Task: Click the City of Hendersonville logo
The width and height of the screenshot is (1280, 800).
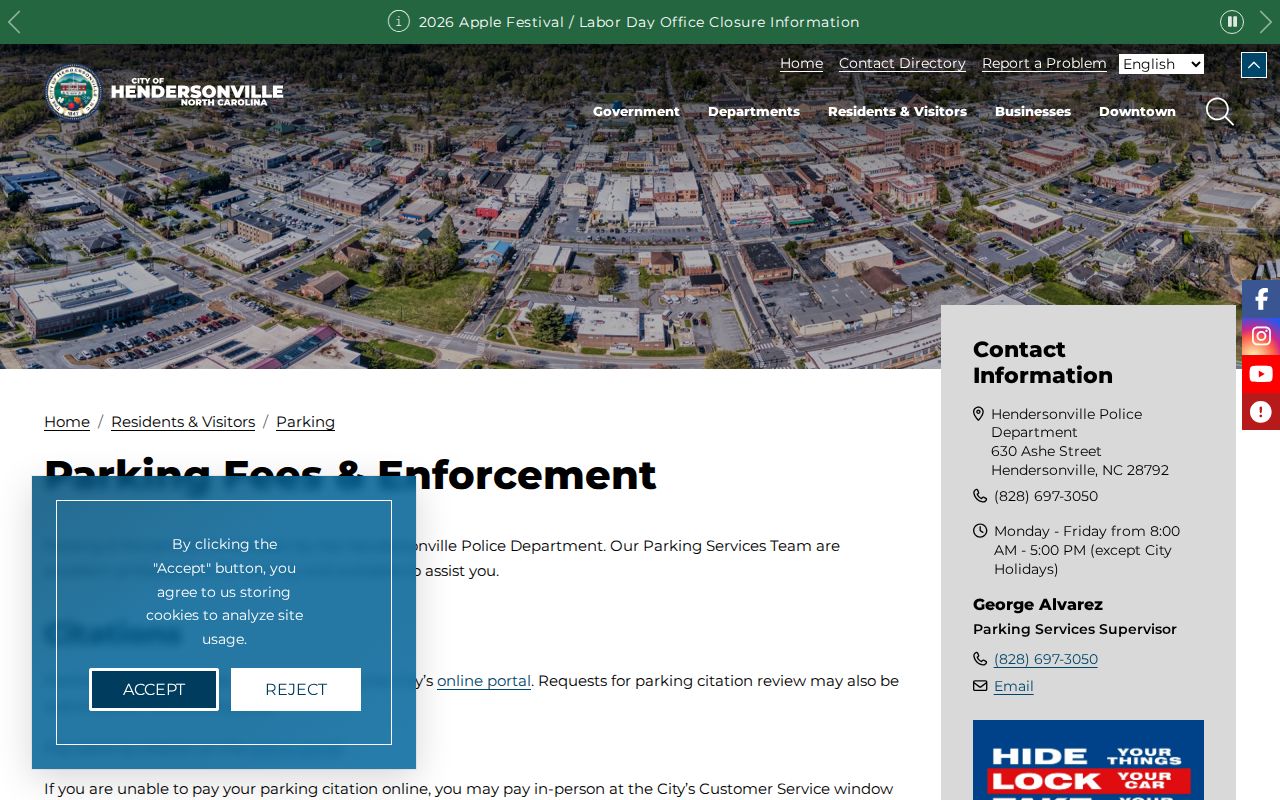Action: click(165, 92)
